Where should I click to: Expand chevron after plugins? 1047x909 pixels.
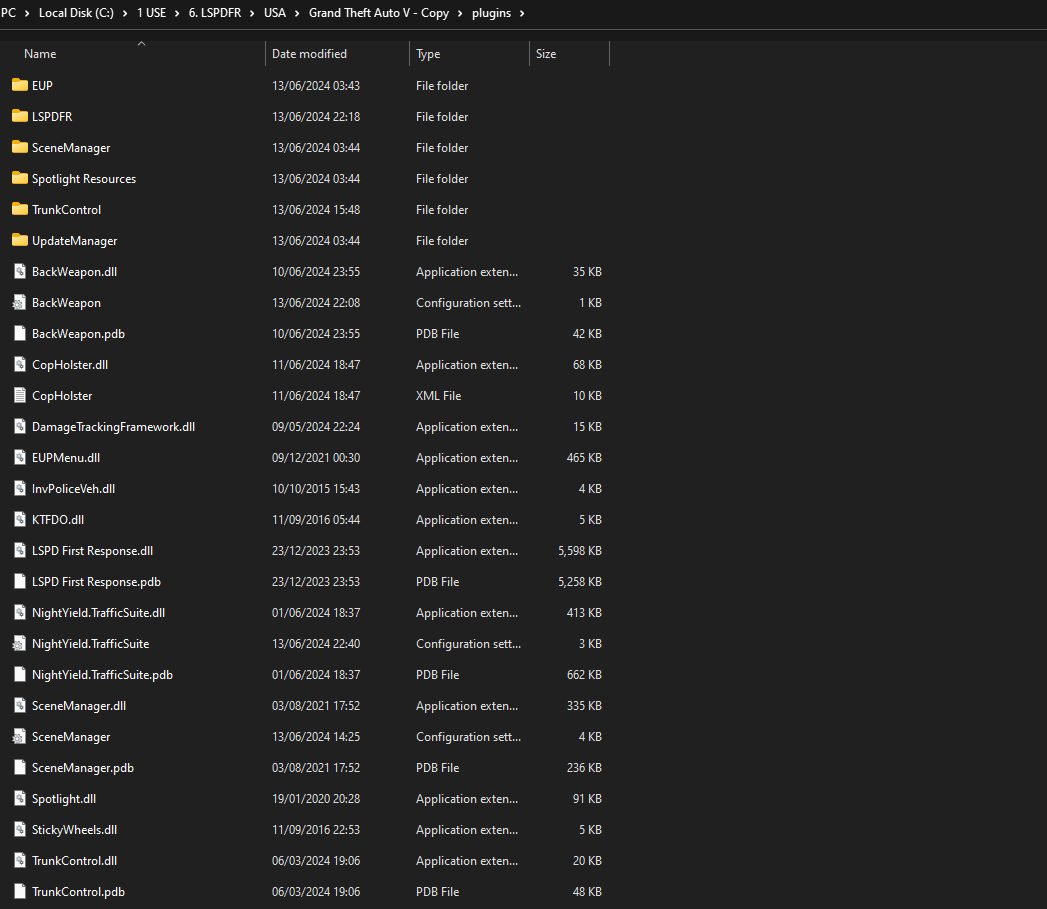click(x=521, y=13)
